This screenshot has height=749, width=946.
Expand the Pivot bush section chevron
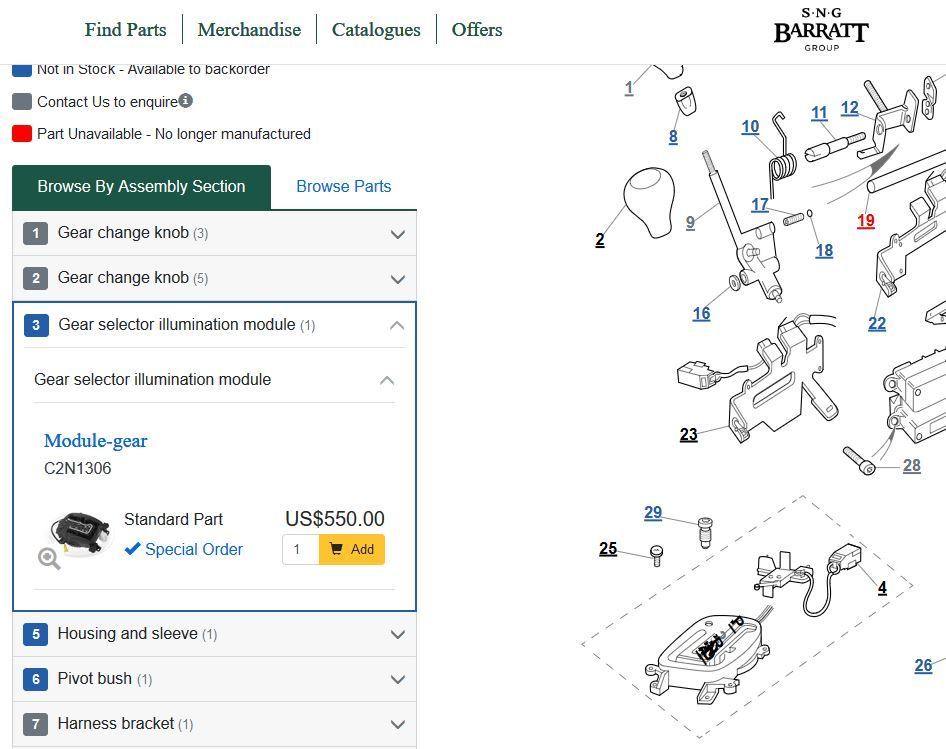398,680
